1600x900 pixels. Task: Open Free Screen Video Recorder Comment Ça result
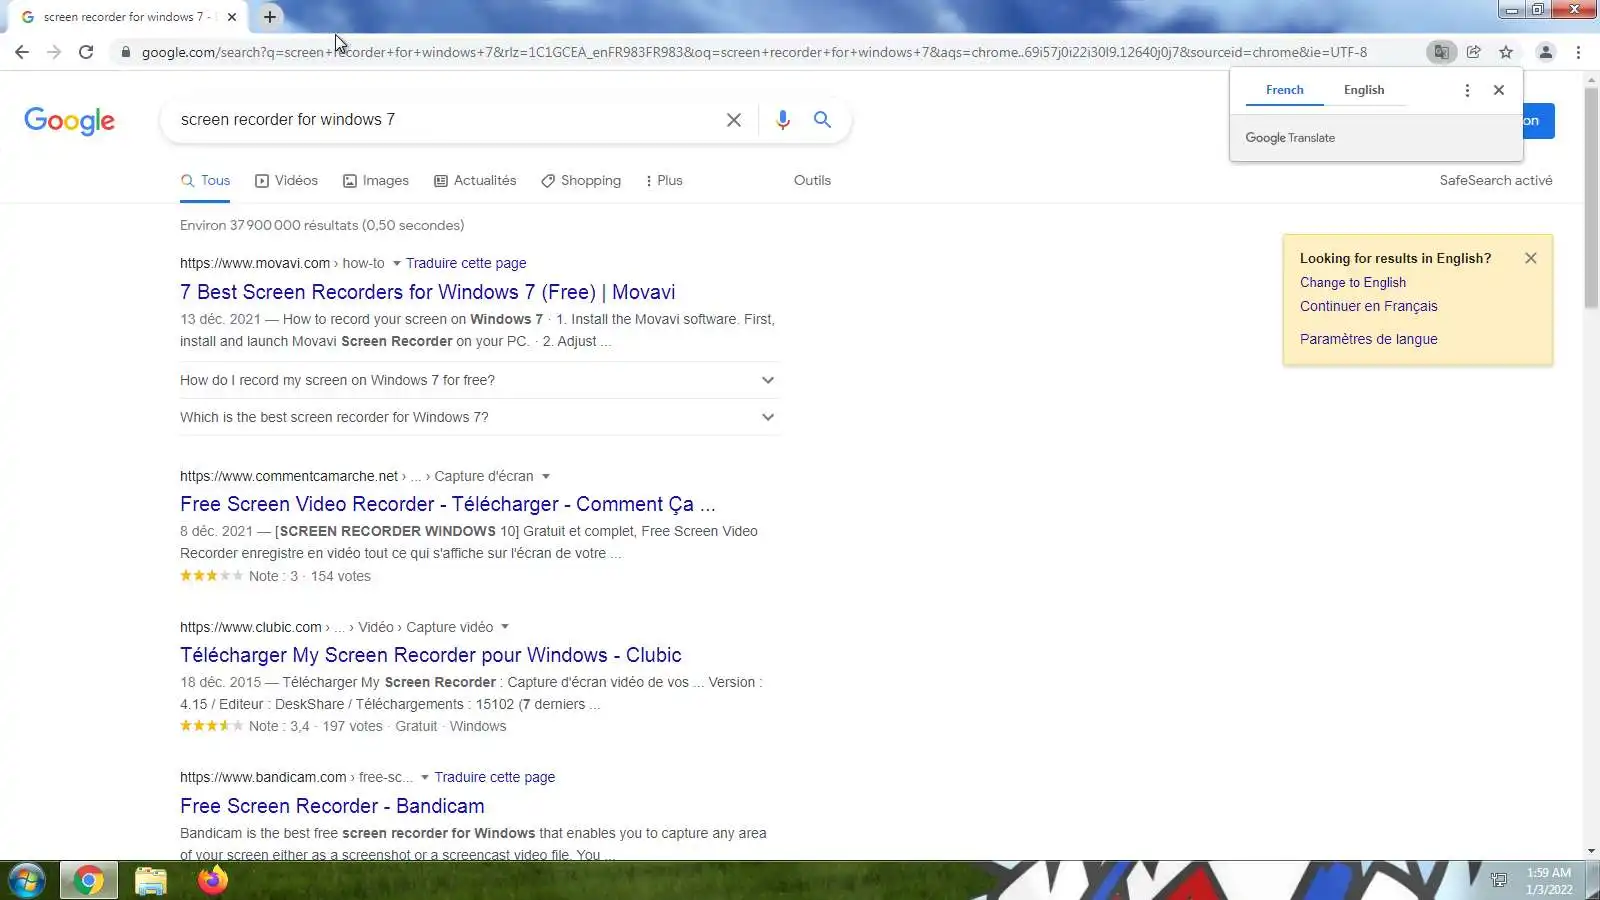pos(447,504)
